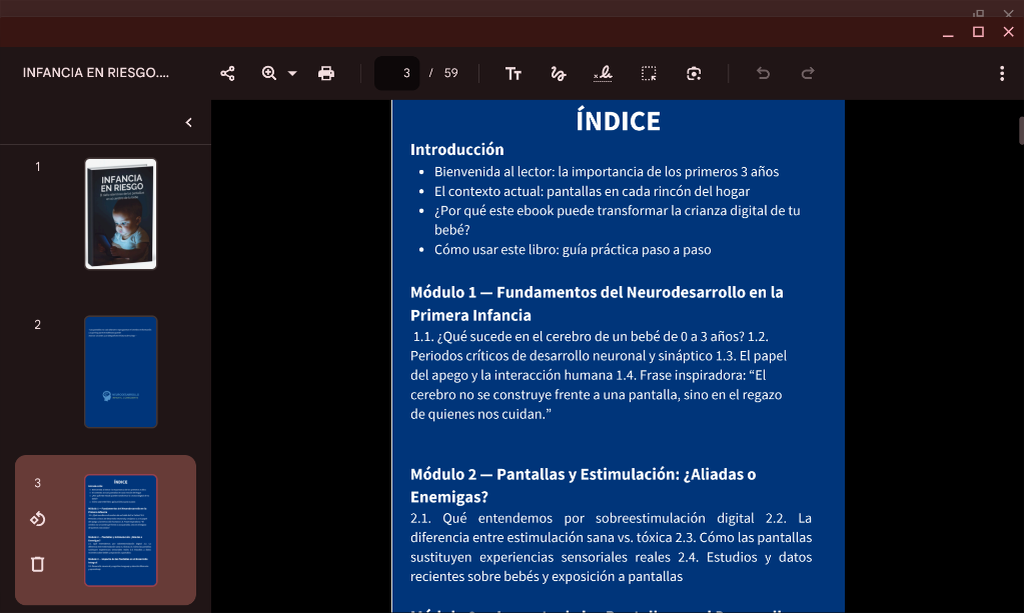Print the document using the printer icon

tap(326, 73)
